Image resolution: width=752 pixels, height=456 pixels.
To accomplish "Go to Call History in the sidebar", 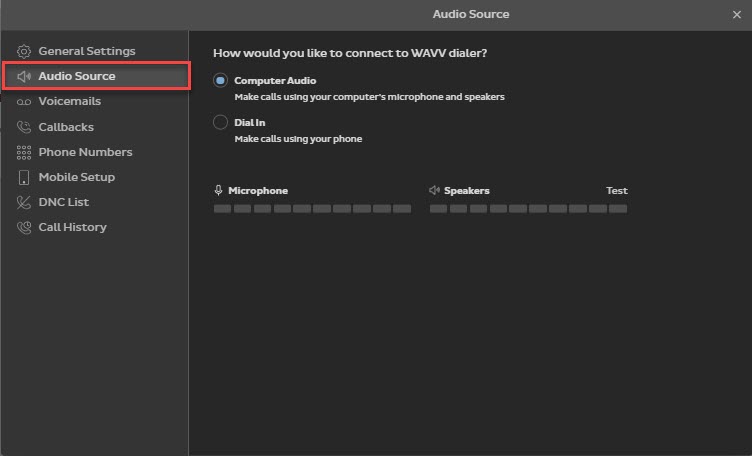I will 72,227.
